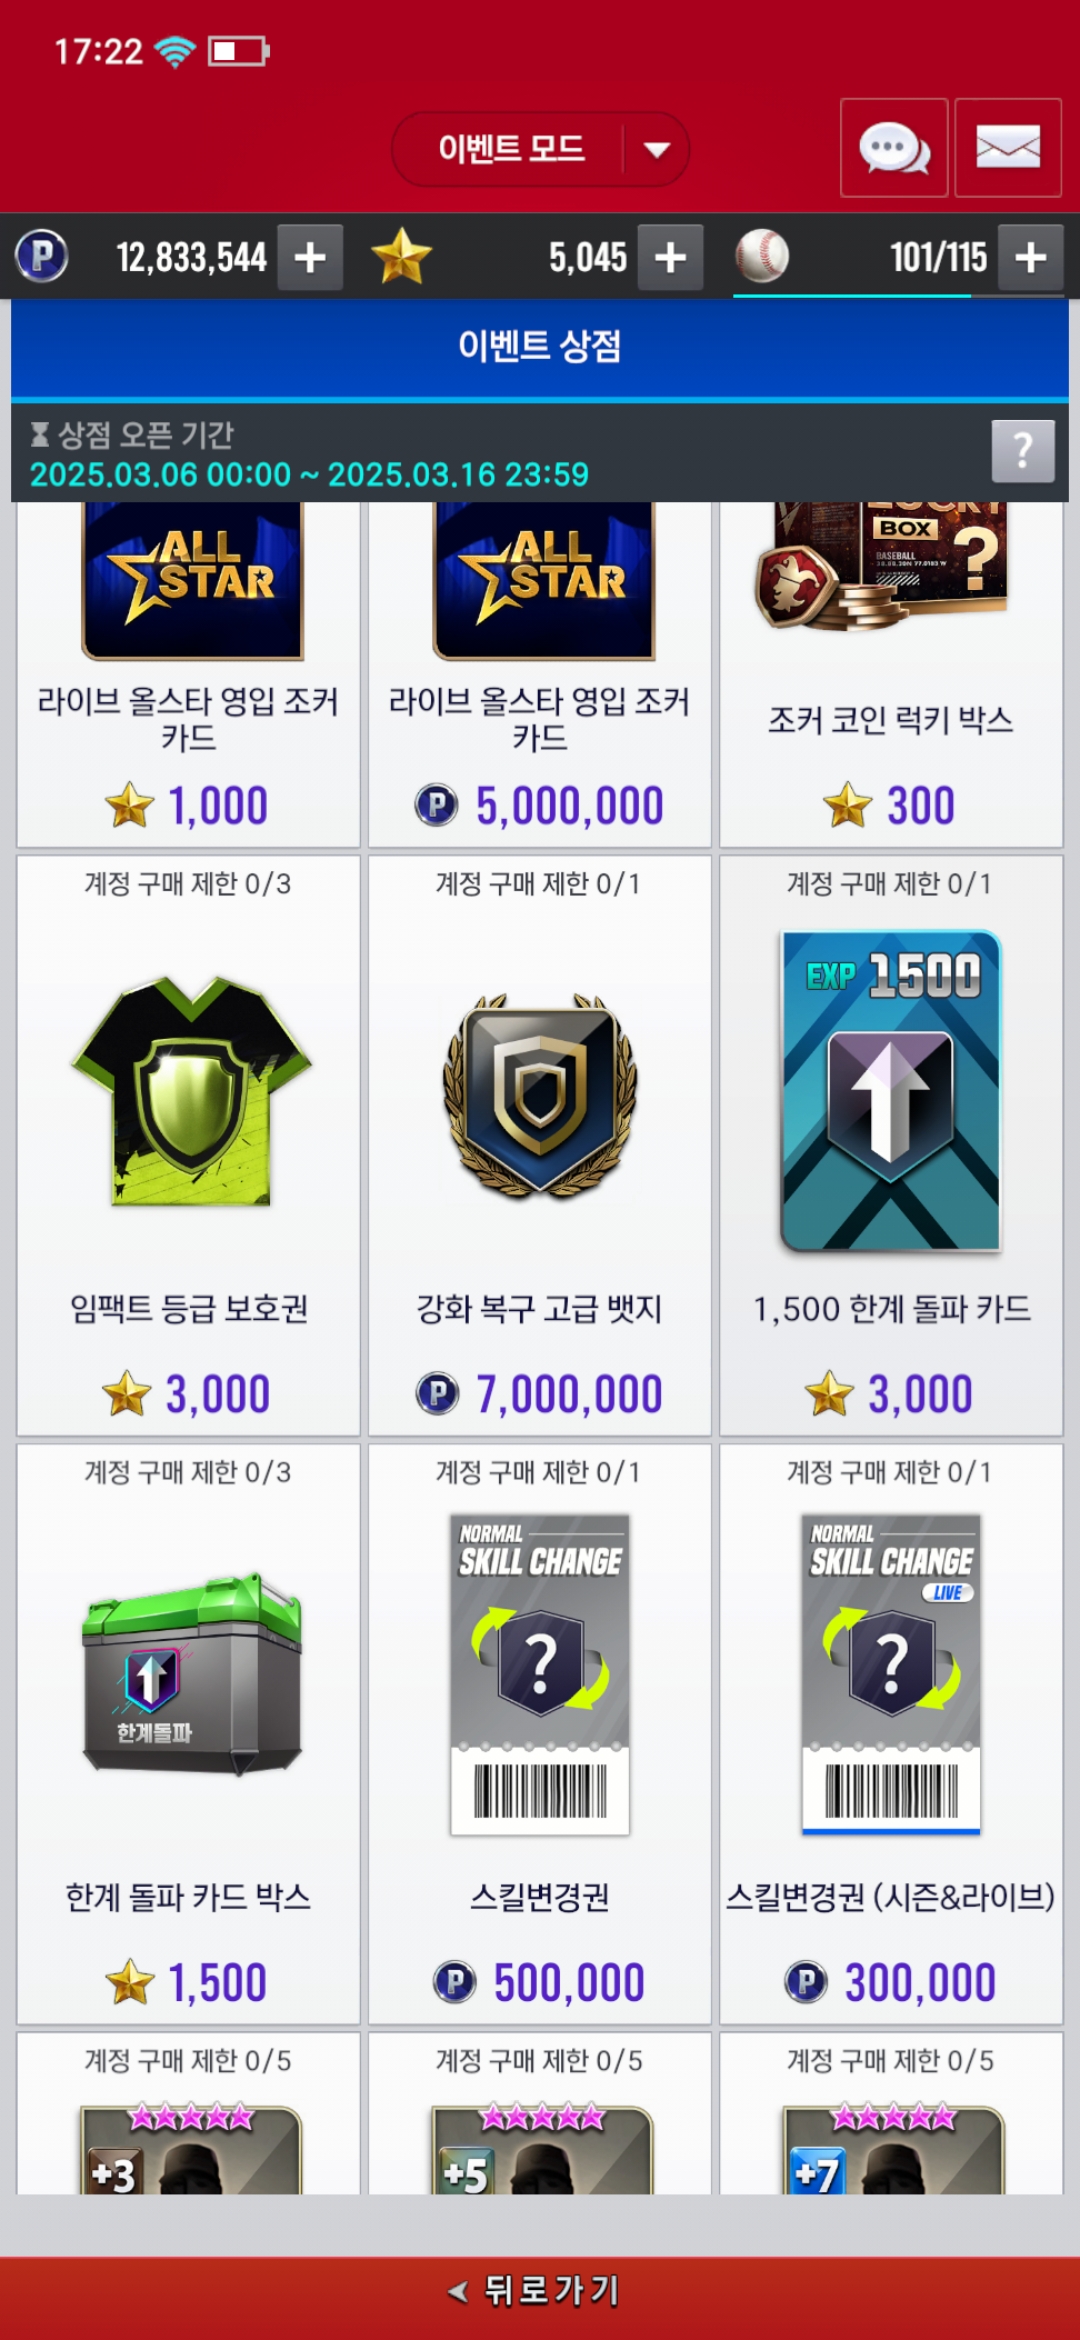The image size is (1080, 2340).
Task: Buy 스킬변경권 (시즌&라이브) for 300,000 points
Action: point(891,1734)
